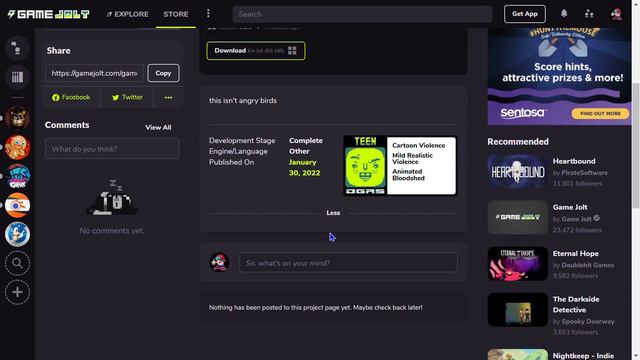The image size is (640, 360).
Task: Open Heartbound game title
Action: coord(574,161)
